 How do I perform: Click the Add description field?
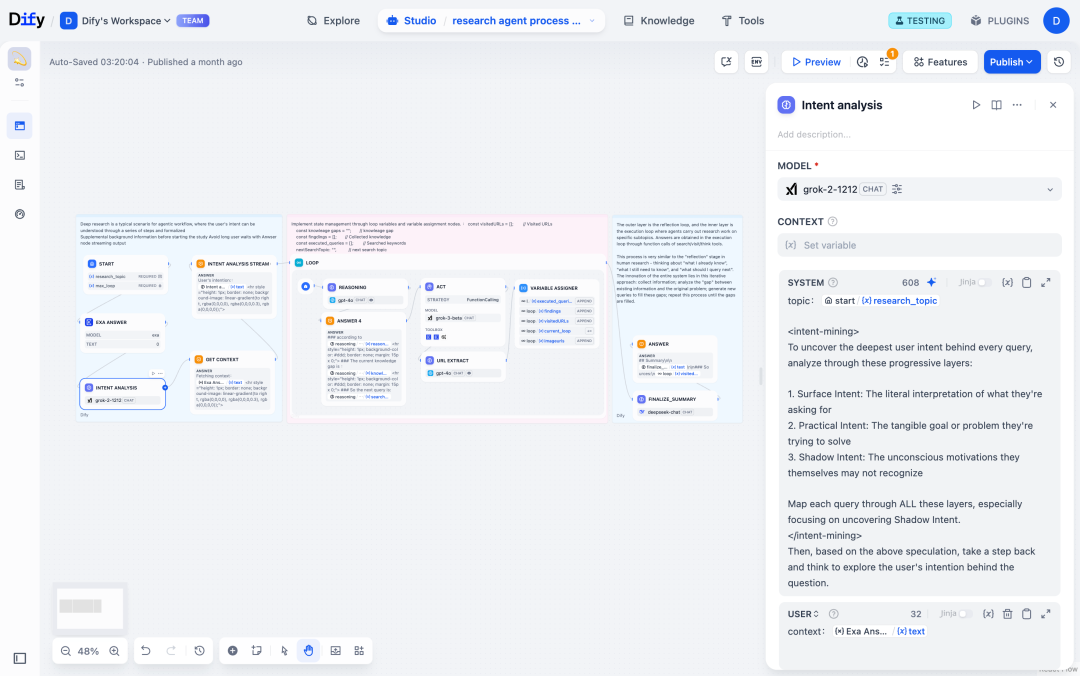tap(919, 134)
